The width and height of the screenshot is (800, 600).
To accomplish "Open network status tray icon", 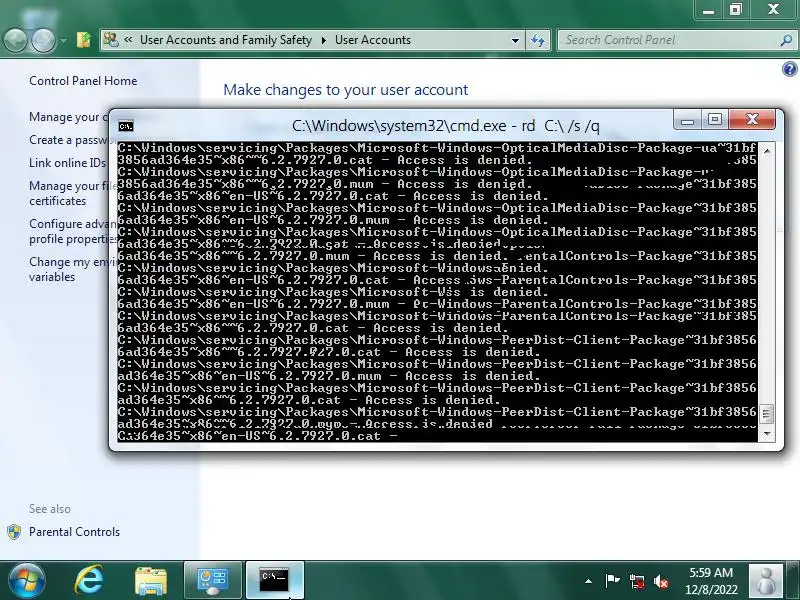I will [637, 581].
